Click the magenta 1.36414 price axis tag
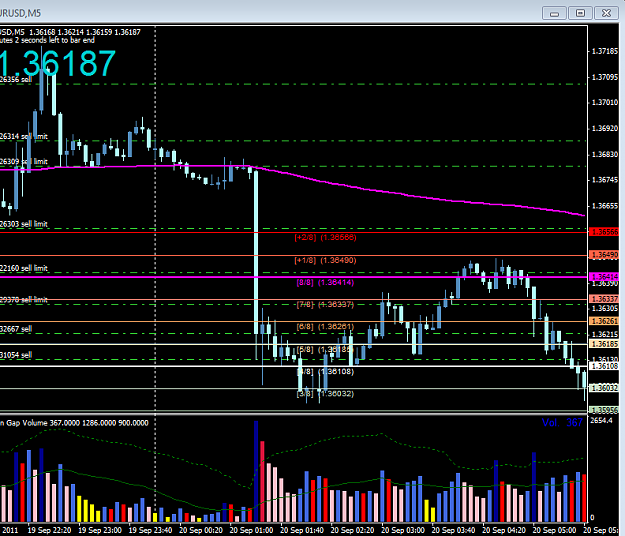The width and height of the screenshot is (625, 536). click(604, 277)
